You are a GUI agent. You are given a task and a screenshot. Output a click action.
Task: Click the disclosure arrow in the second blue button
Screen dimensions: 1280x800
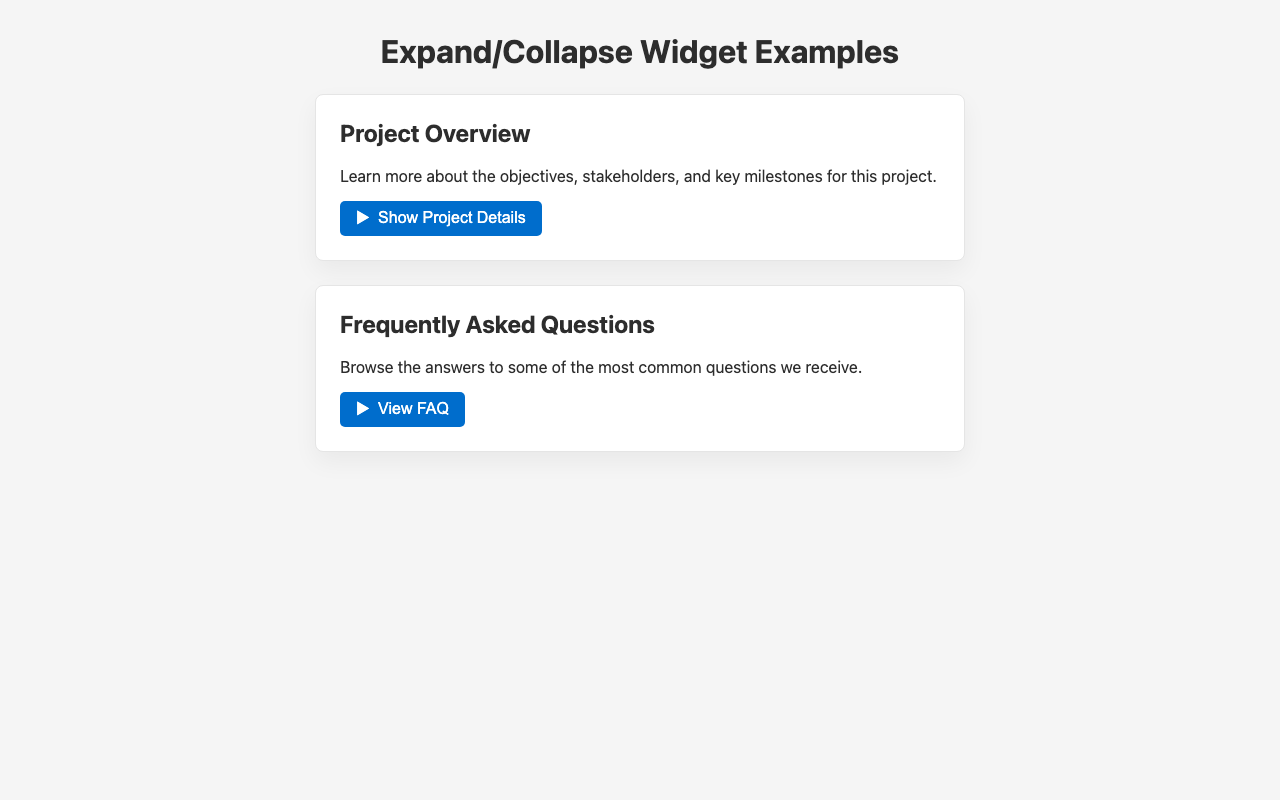click(x=362, y=409)
